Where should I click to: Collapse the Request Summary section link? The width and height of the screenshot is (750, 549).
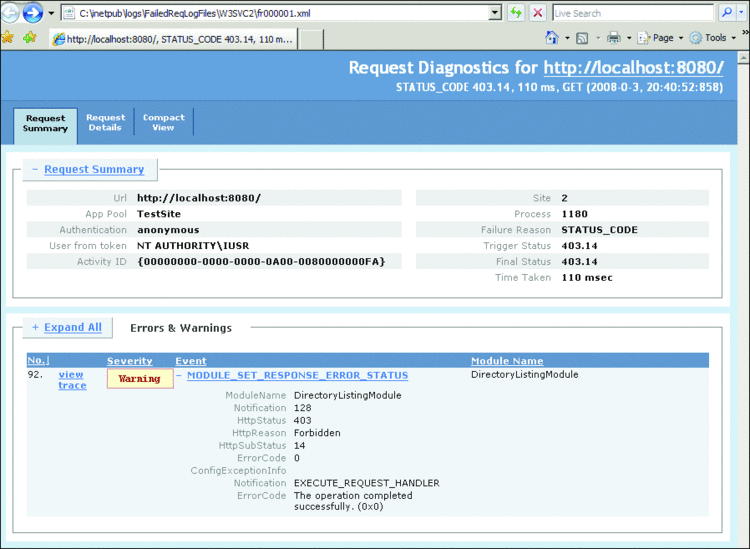click(x=94, y=169)
